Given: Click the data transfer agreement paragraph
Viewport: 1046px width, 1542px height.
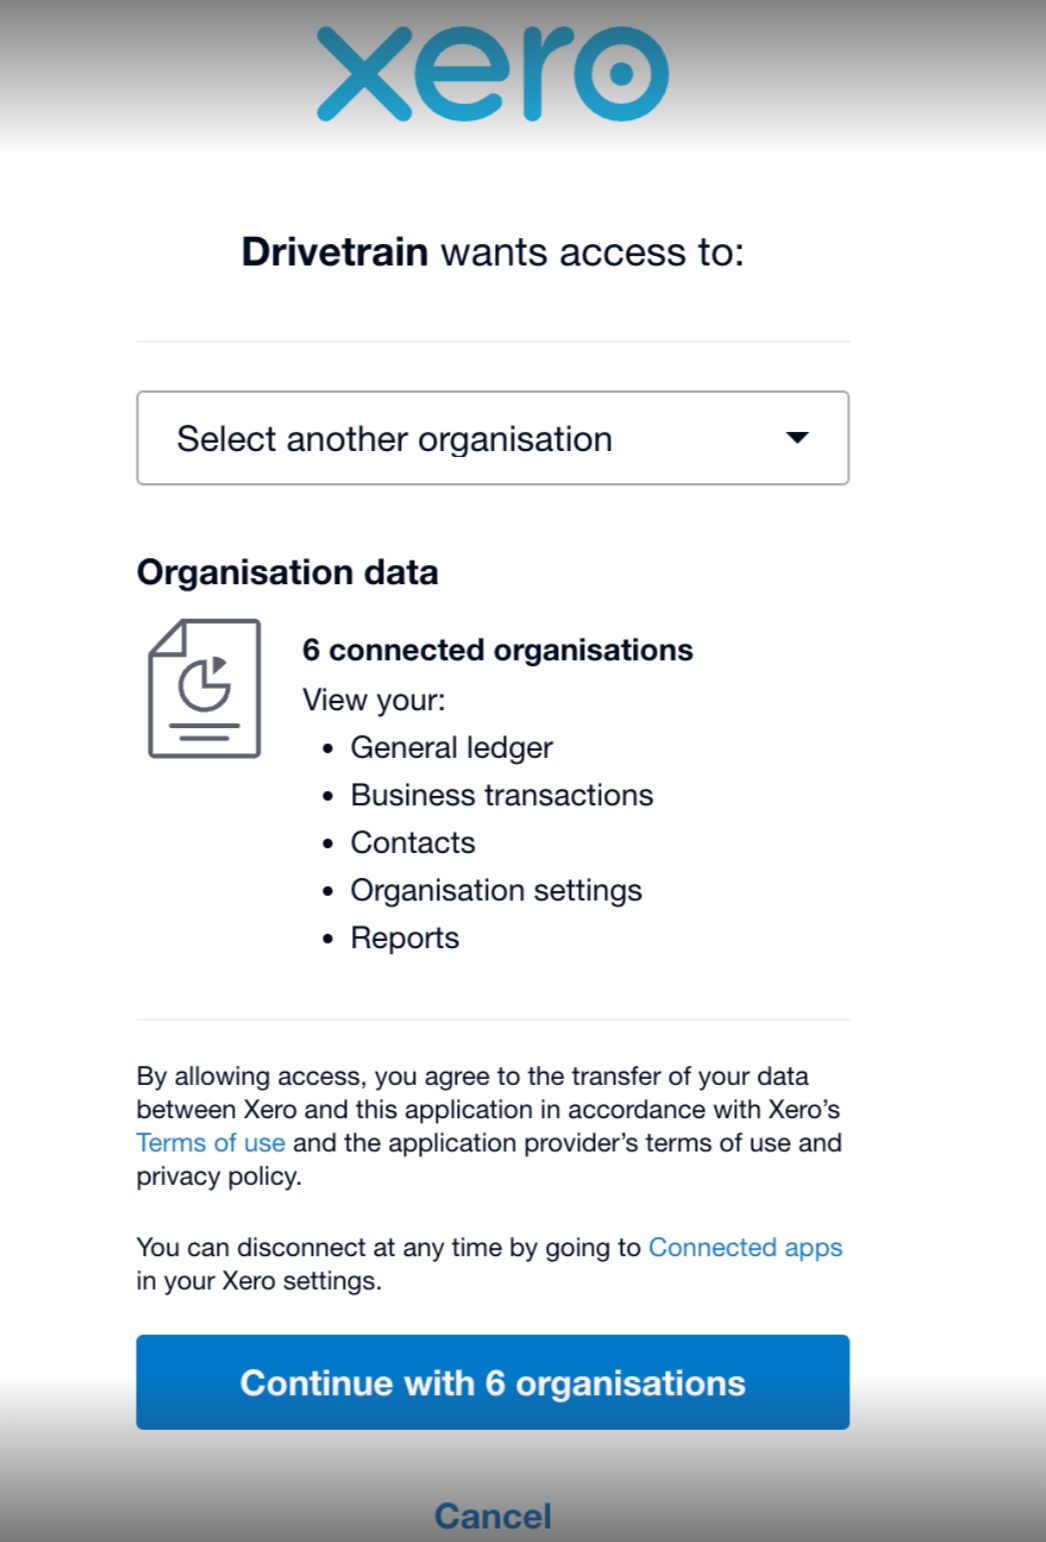Looking at the screenshot, I should (x=488, y=1110).
